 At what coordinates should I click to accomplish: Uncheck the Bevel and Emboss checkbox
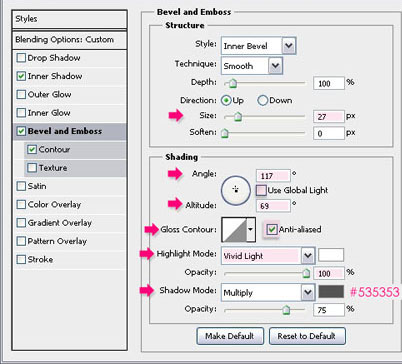pyautogui.click(x=21, y=131)
